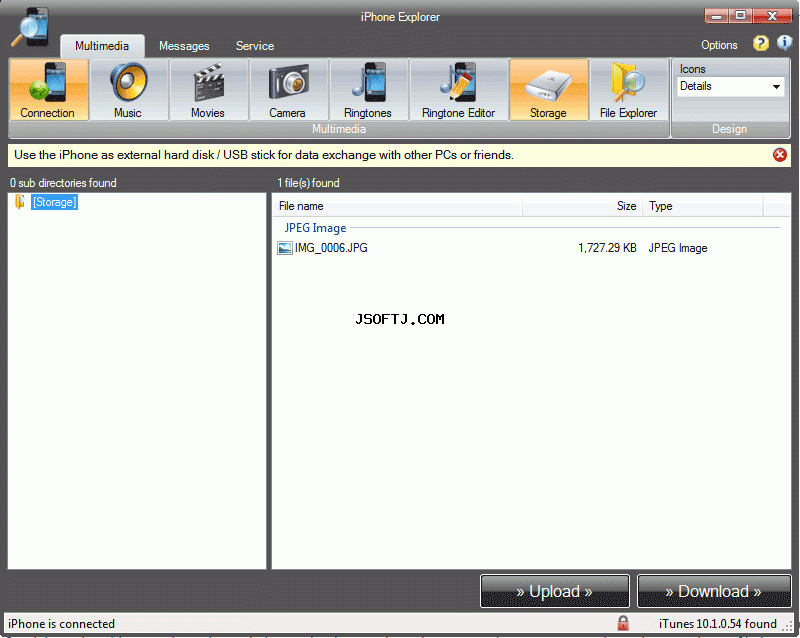Select the [Storage] tree node
The height and width of the screenshot is (638, 800).
pyautogui.click(x=55, y=202)
